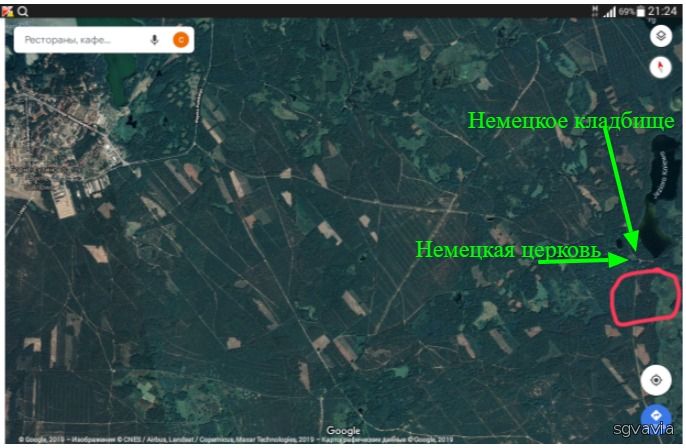Center map on my location

point(656,380)
